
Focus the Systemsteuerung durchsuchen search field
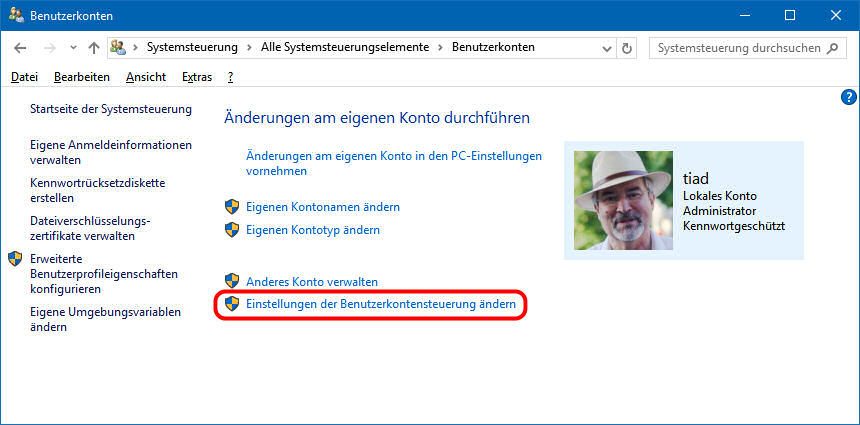pyautogui.click(x=738, y=48)
